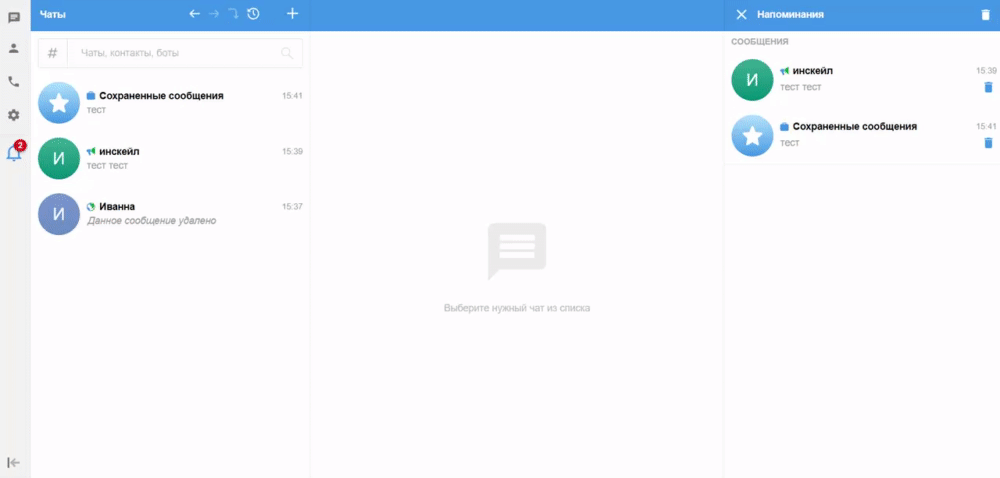1000x478 pixels.
Task: Navigate back using the left arrow
Action: 194,14
